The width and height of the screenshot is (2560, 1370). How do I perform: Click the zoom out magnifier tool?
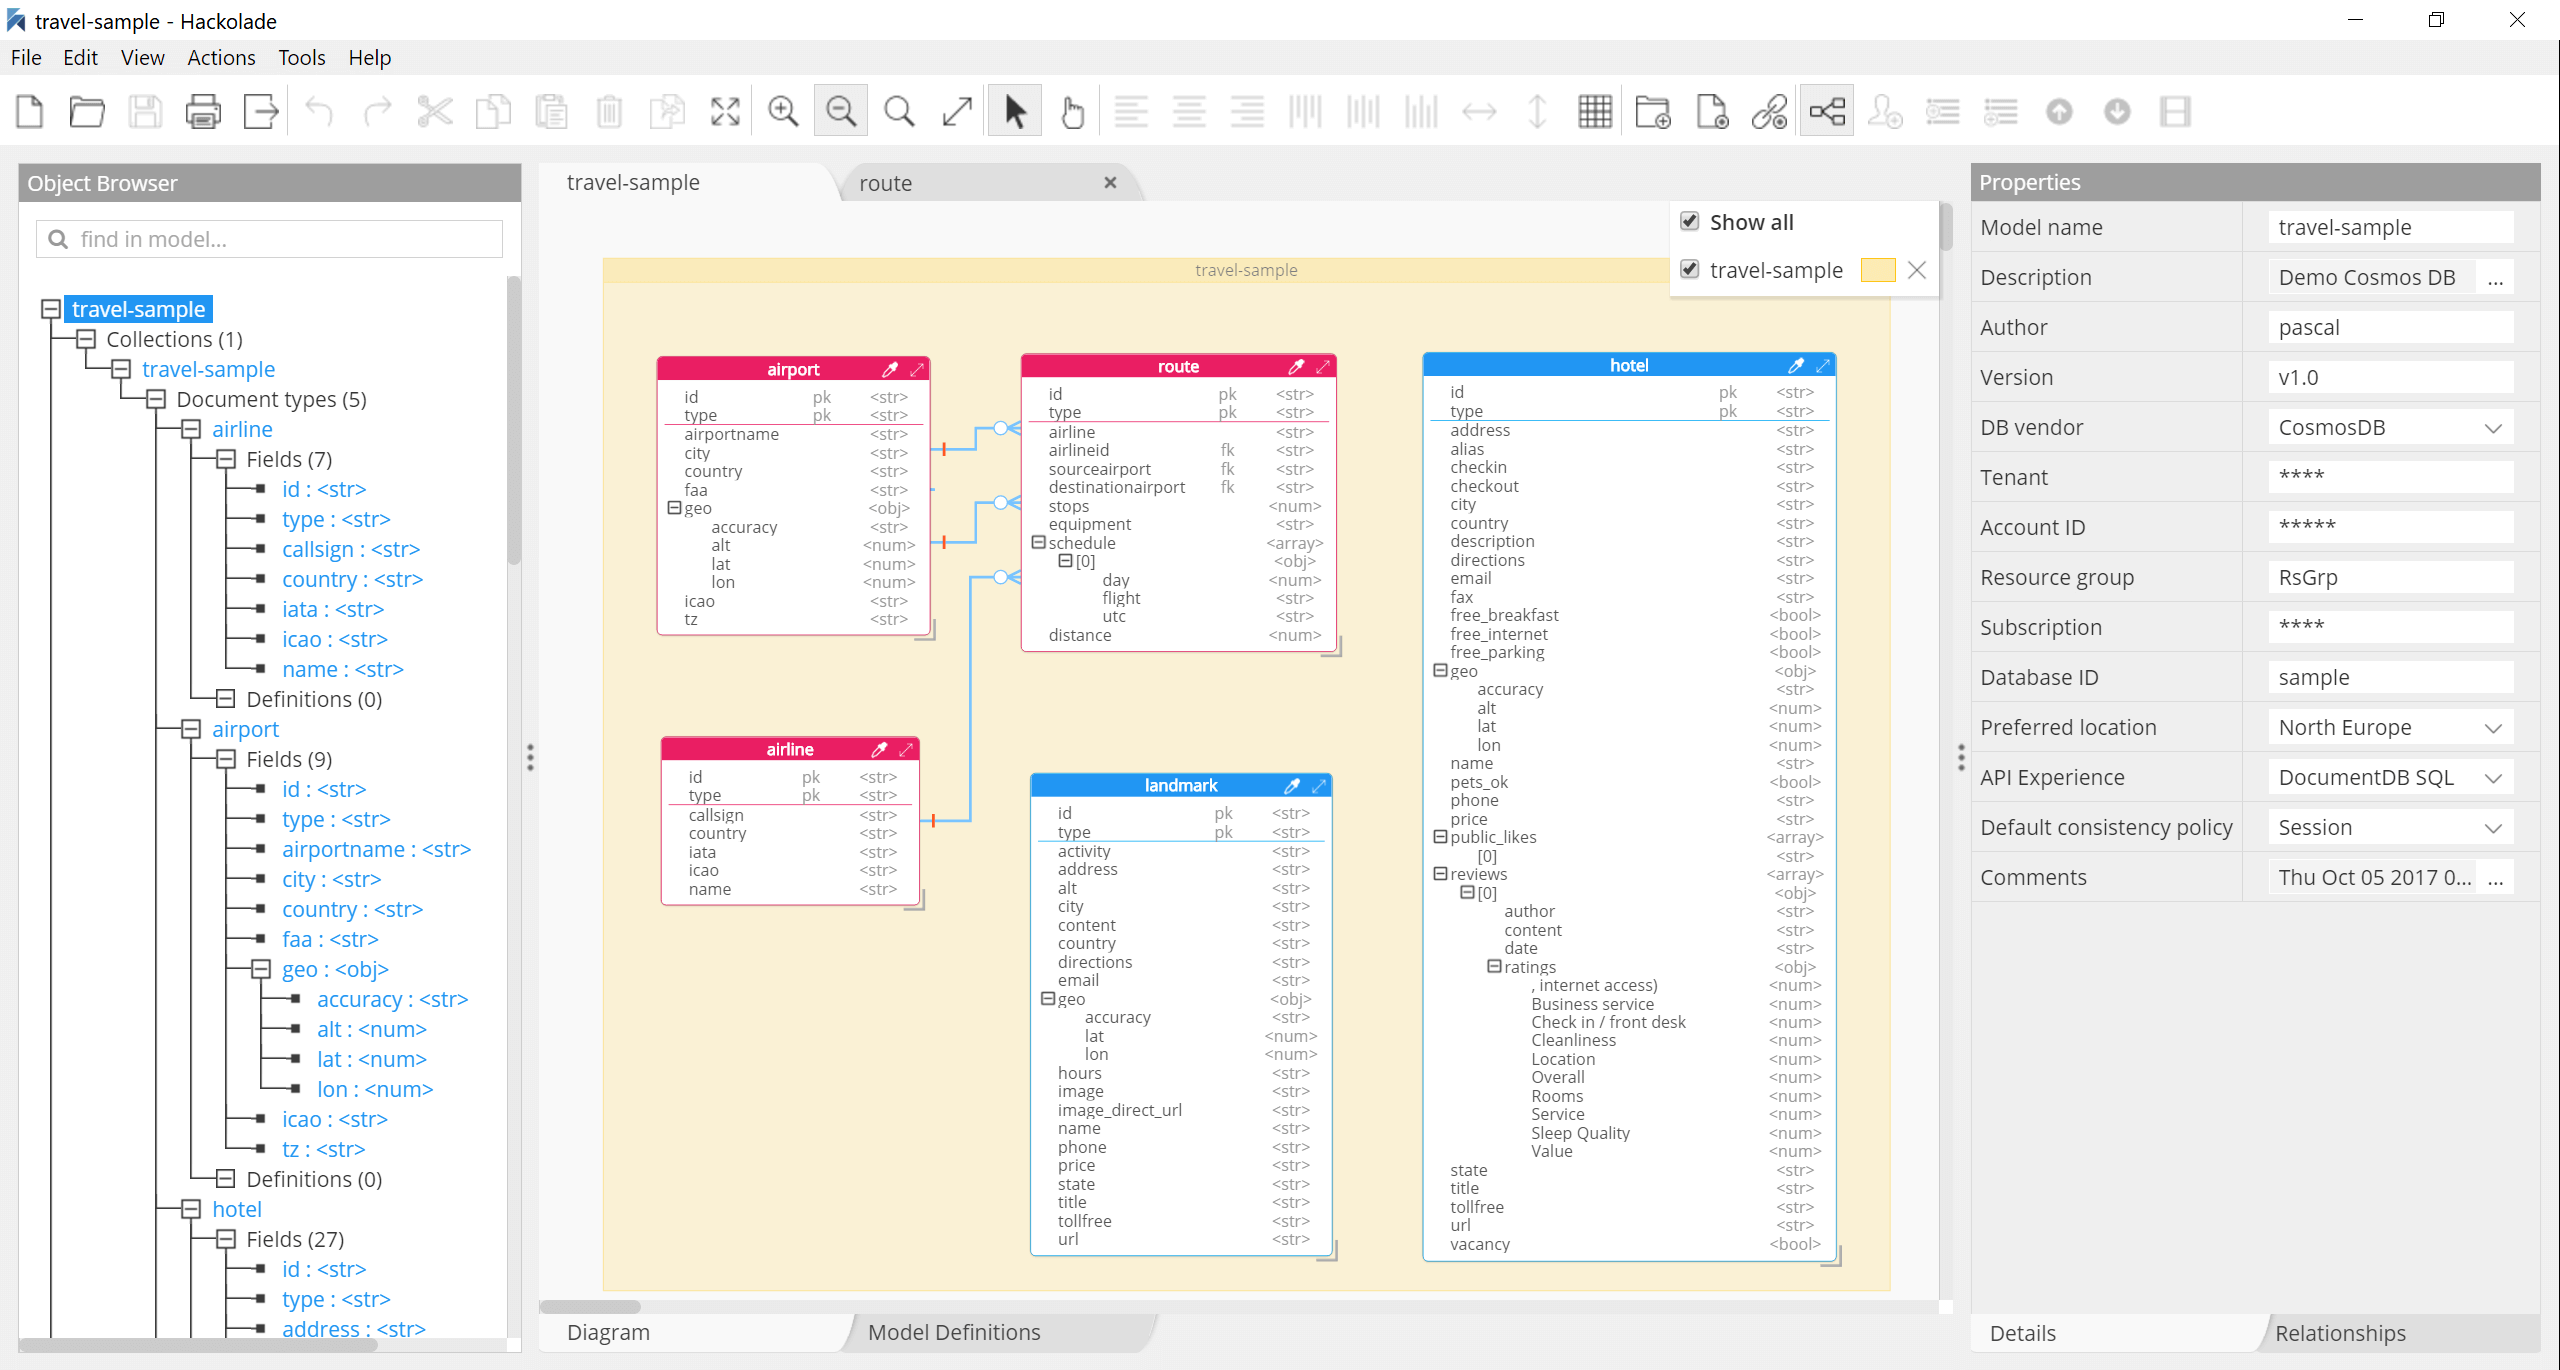pyautogui.click(x=841, y=110)
